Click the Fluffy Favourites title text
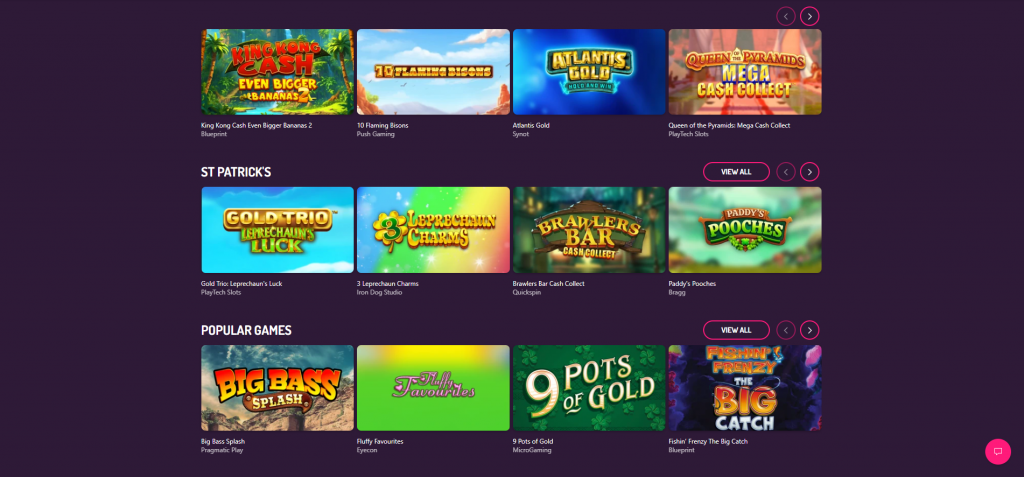 coord(380,442)
